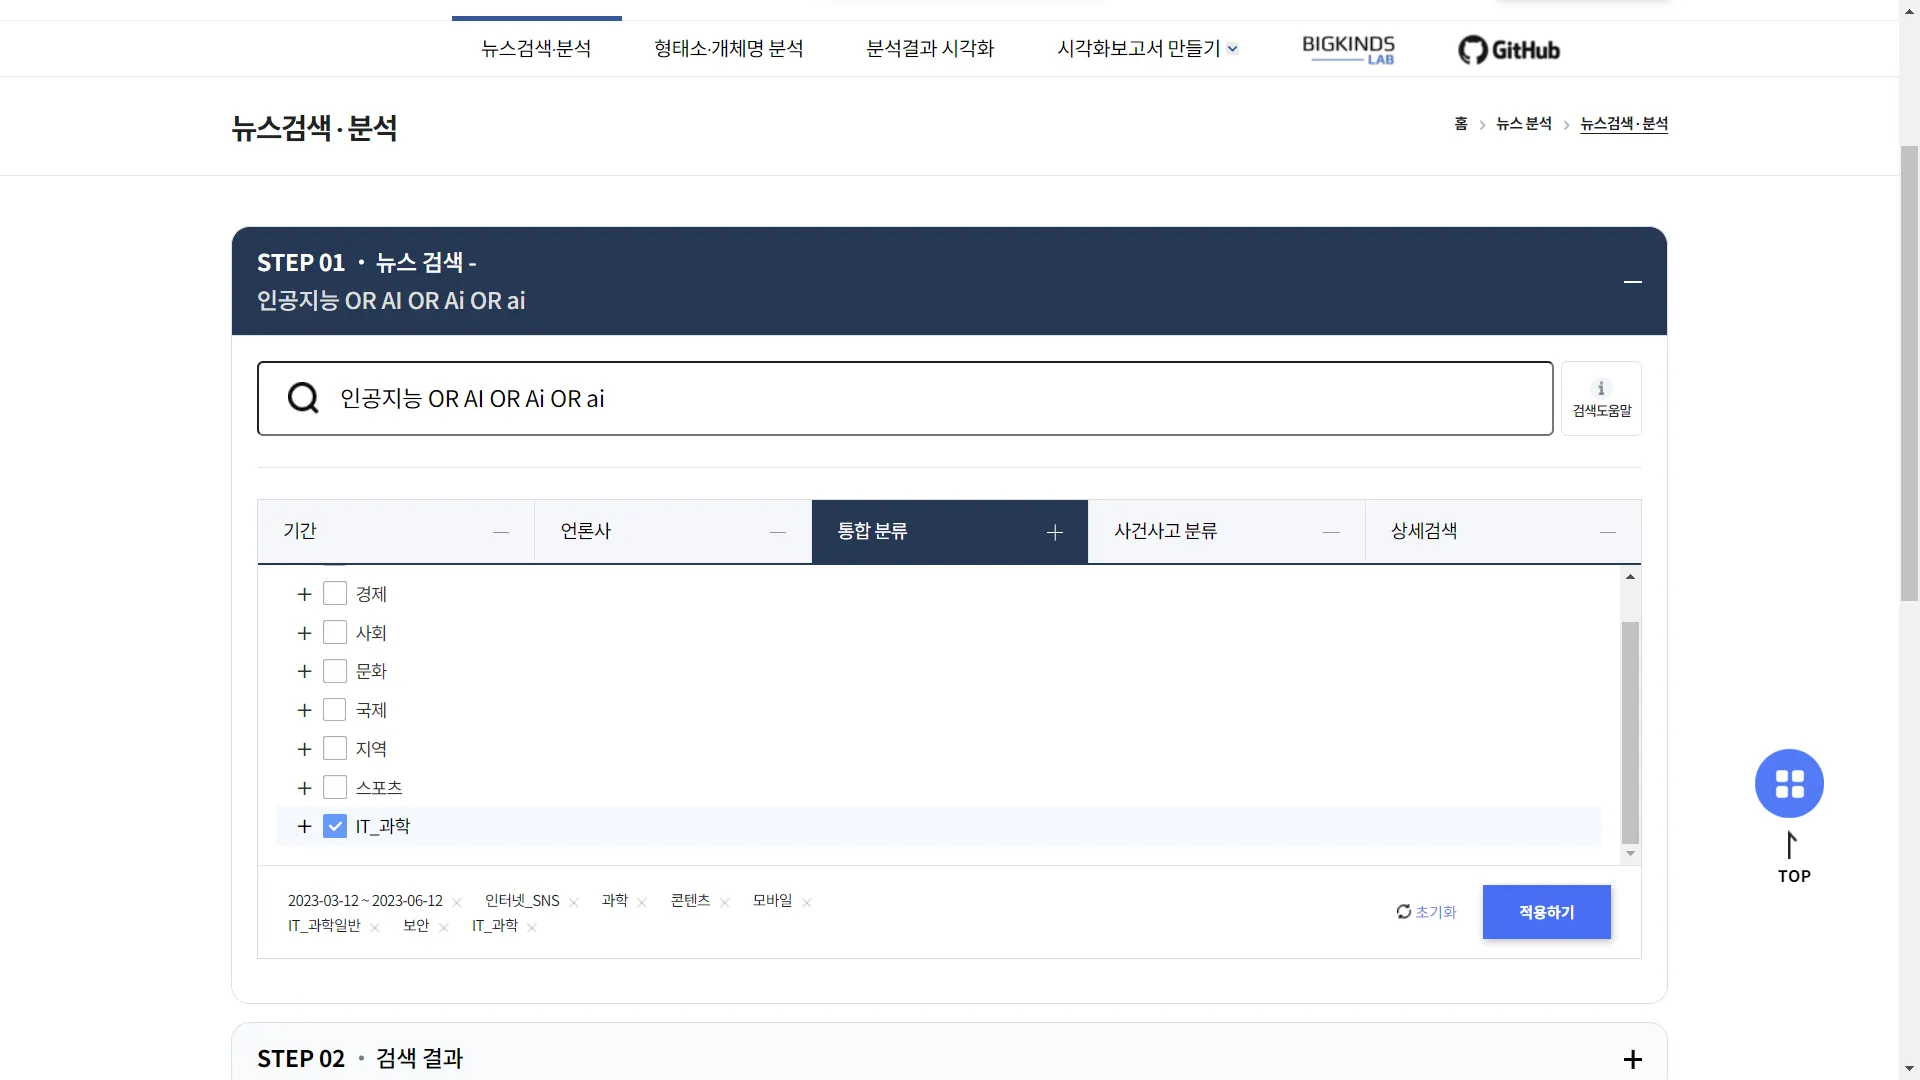Enable the 스포츠 category checkbox
1920x1080 pixels.
[335, 788]
